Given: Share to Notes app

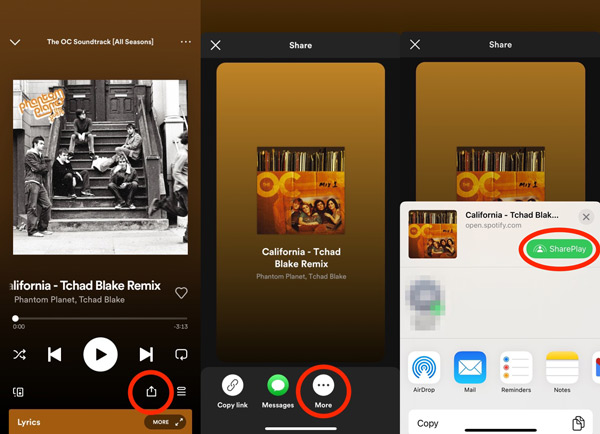Looking at the screenshot, I should pos(562,372).
